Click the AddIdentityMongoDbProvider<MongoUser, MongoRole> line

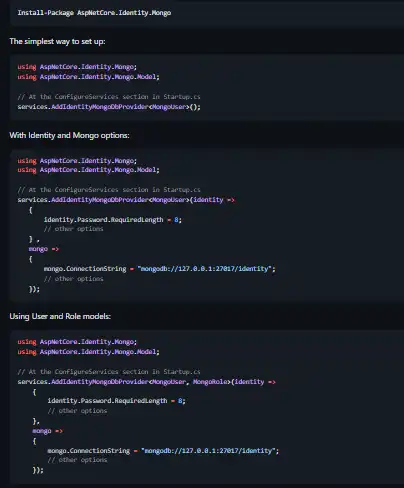point(147,382)
